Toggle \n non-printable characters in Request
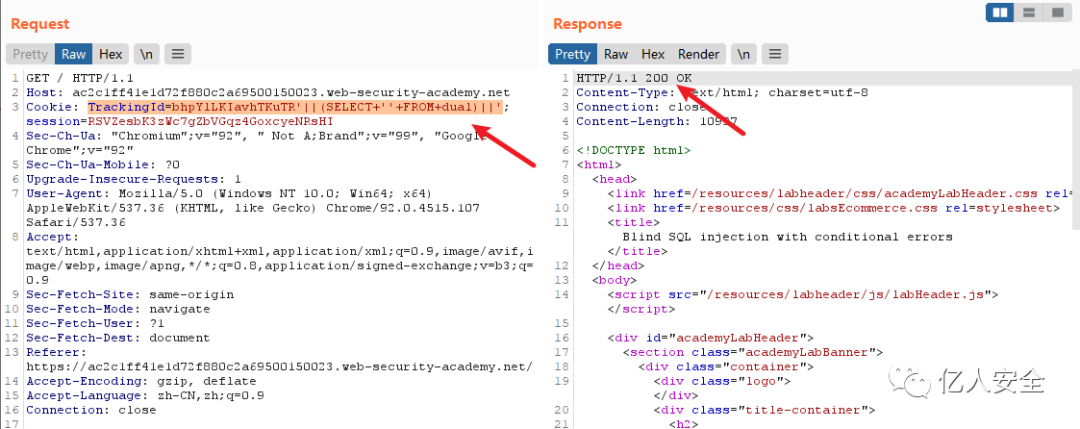This screenshot has width=1080, height=429. (146, 54)
